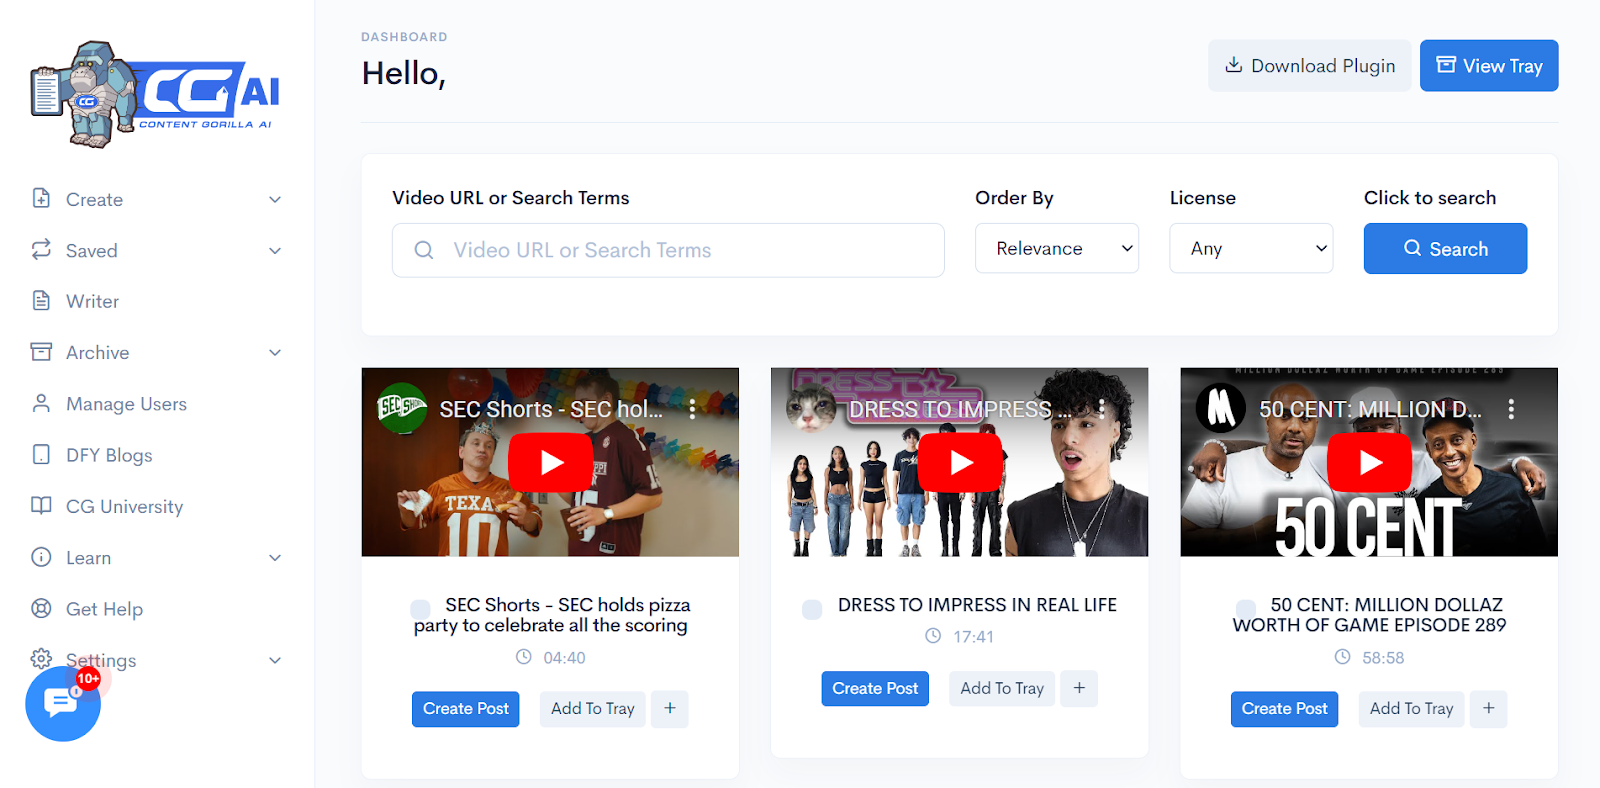Click the blue Search button

[x=1445, y=249]
